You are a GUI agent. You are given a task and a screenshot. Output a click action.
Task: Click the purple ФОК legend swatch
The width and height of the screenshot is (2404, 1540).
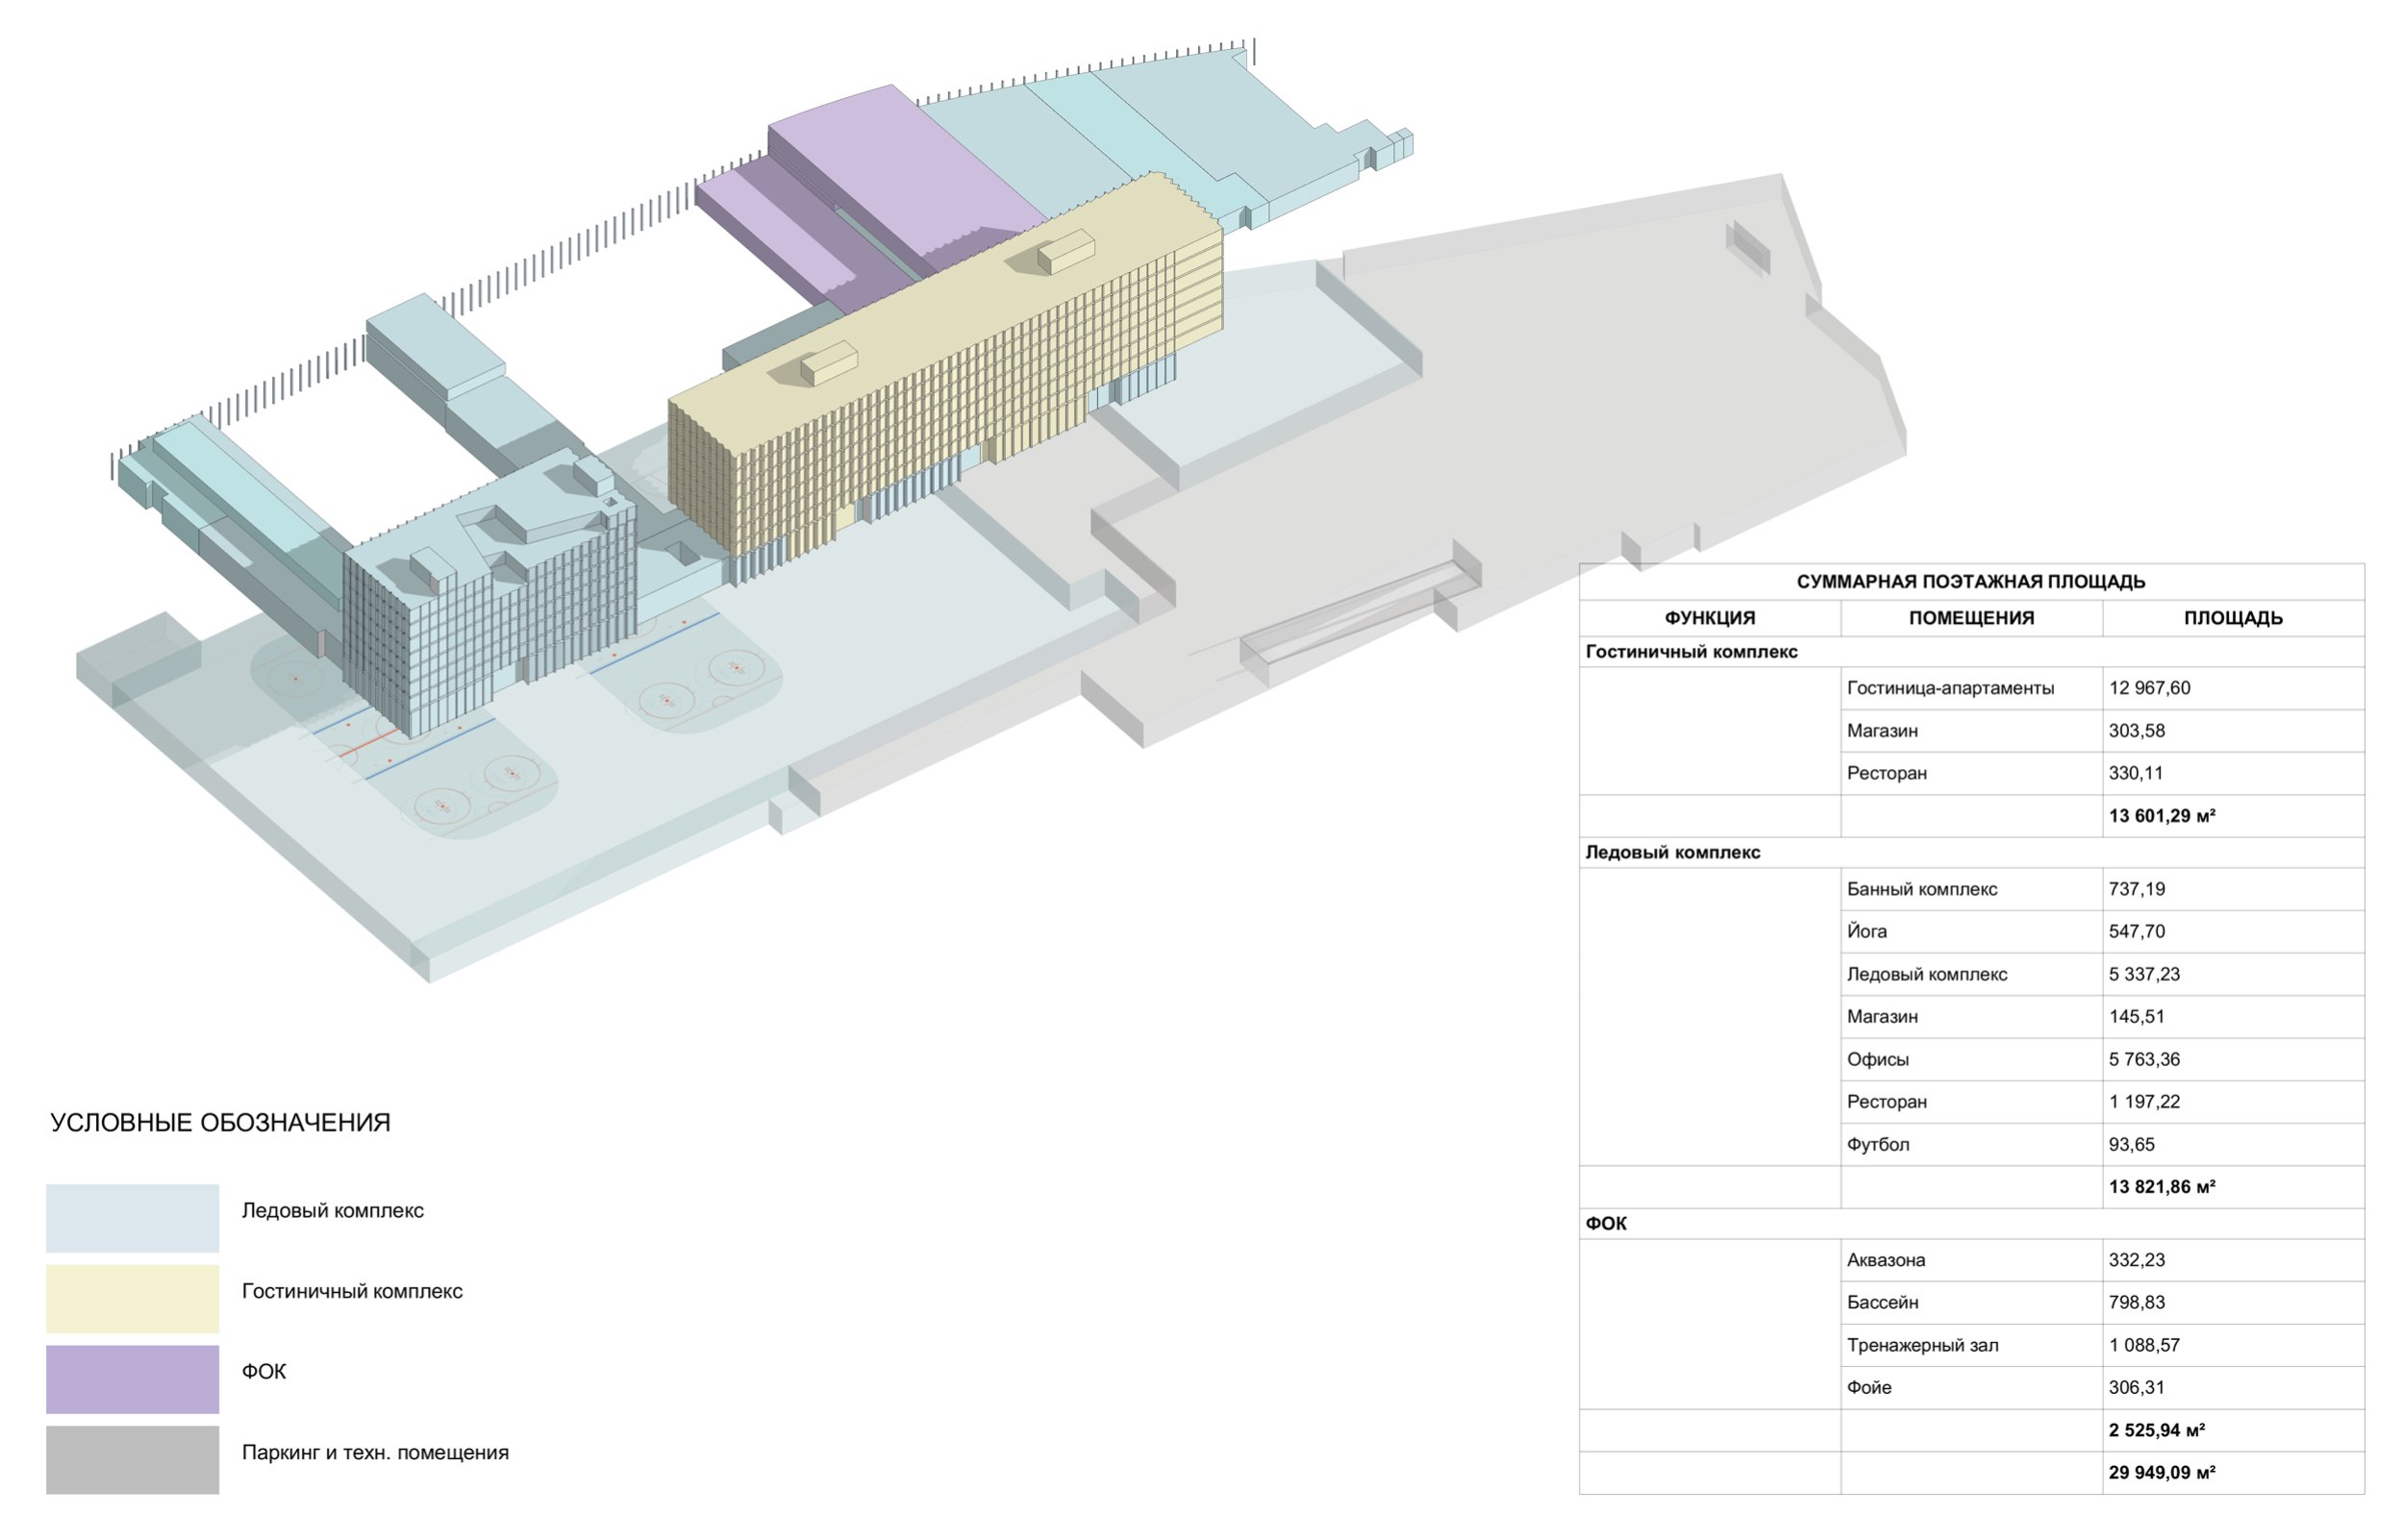[x=132, y=1379]
